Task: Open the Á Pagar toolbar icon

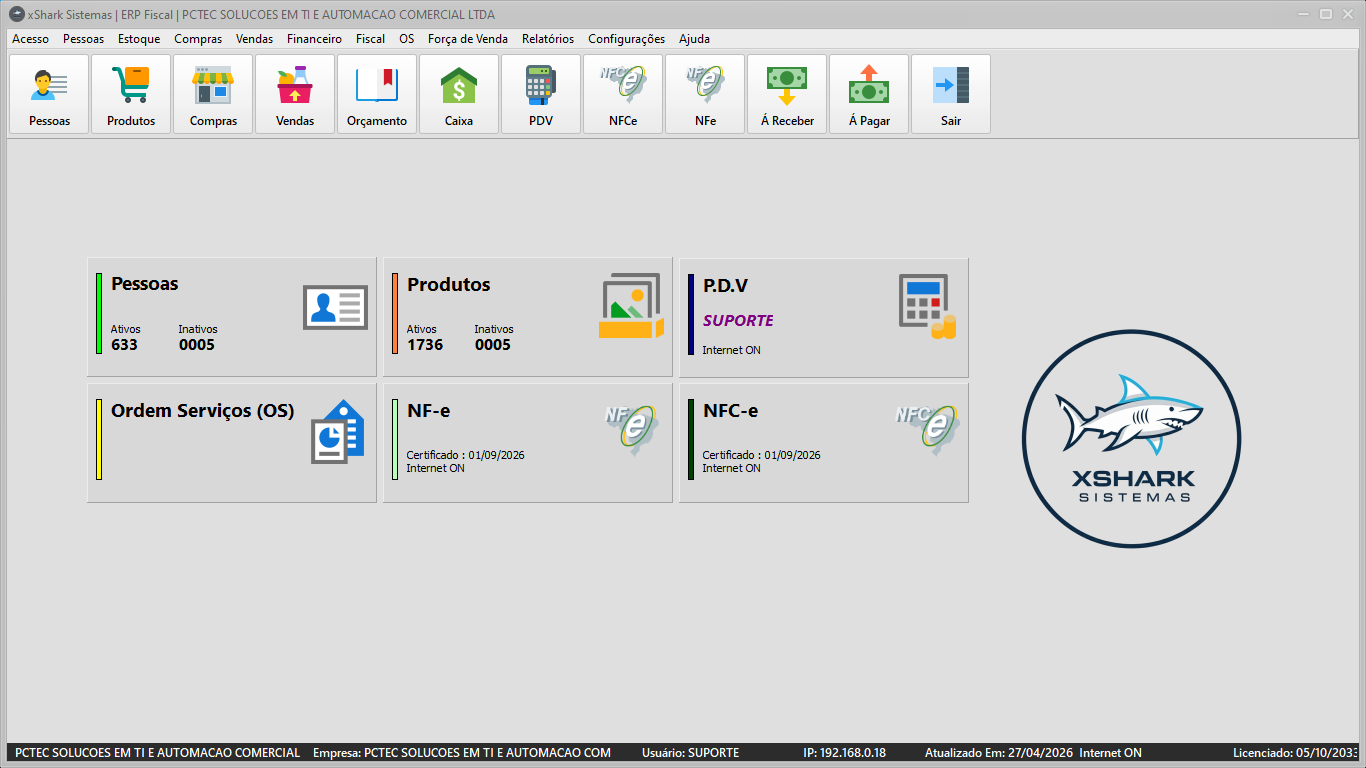Action: (869, 94)
